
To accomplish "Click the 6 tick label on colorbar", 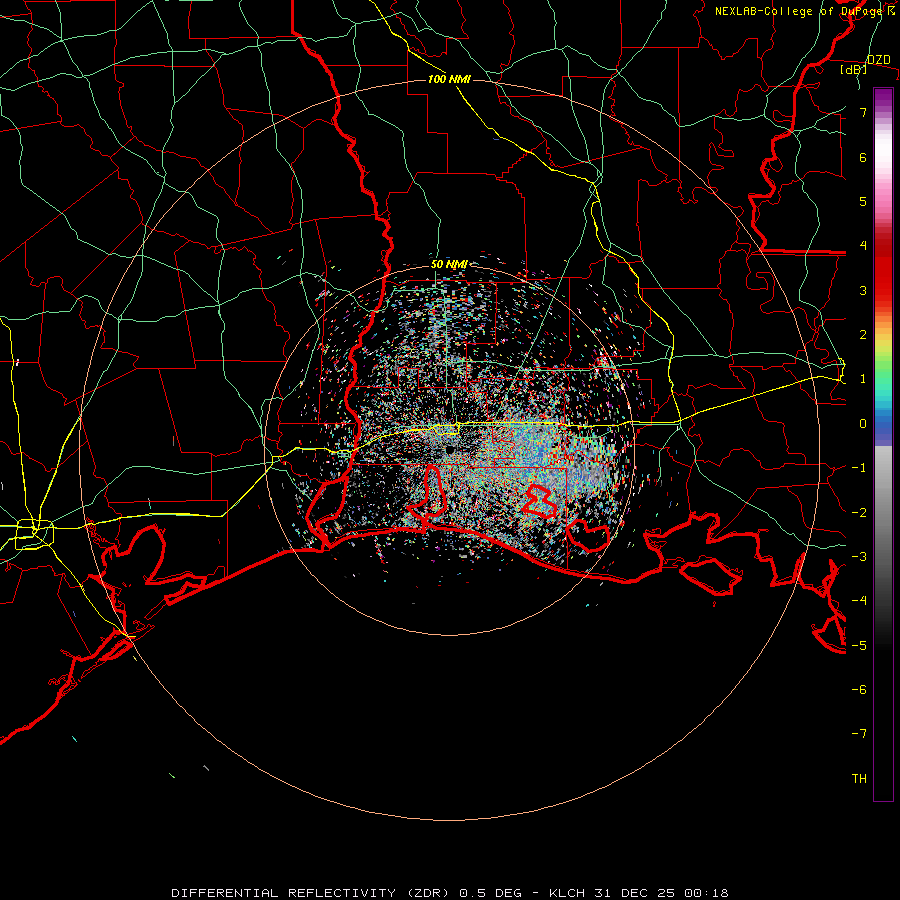I will 863,157.
